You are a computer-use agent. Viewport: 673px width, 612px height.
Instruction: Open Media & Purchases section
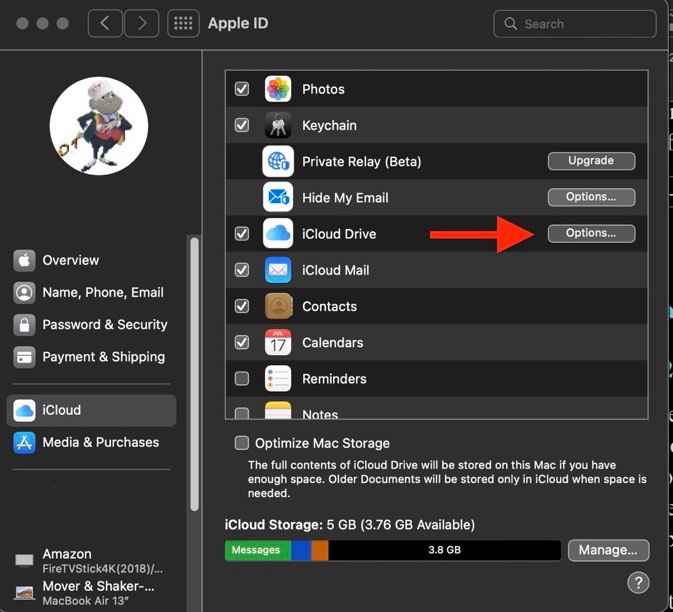point(91,442)
